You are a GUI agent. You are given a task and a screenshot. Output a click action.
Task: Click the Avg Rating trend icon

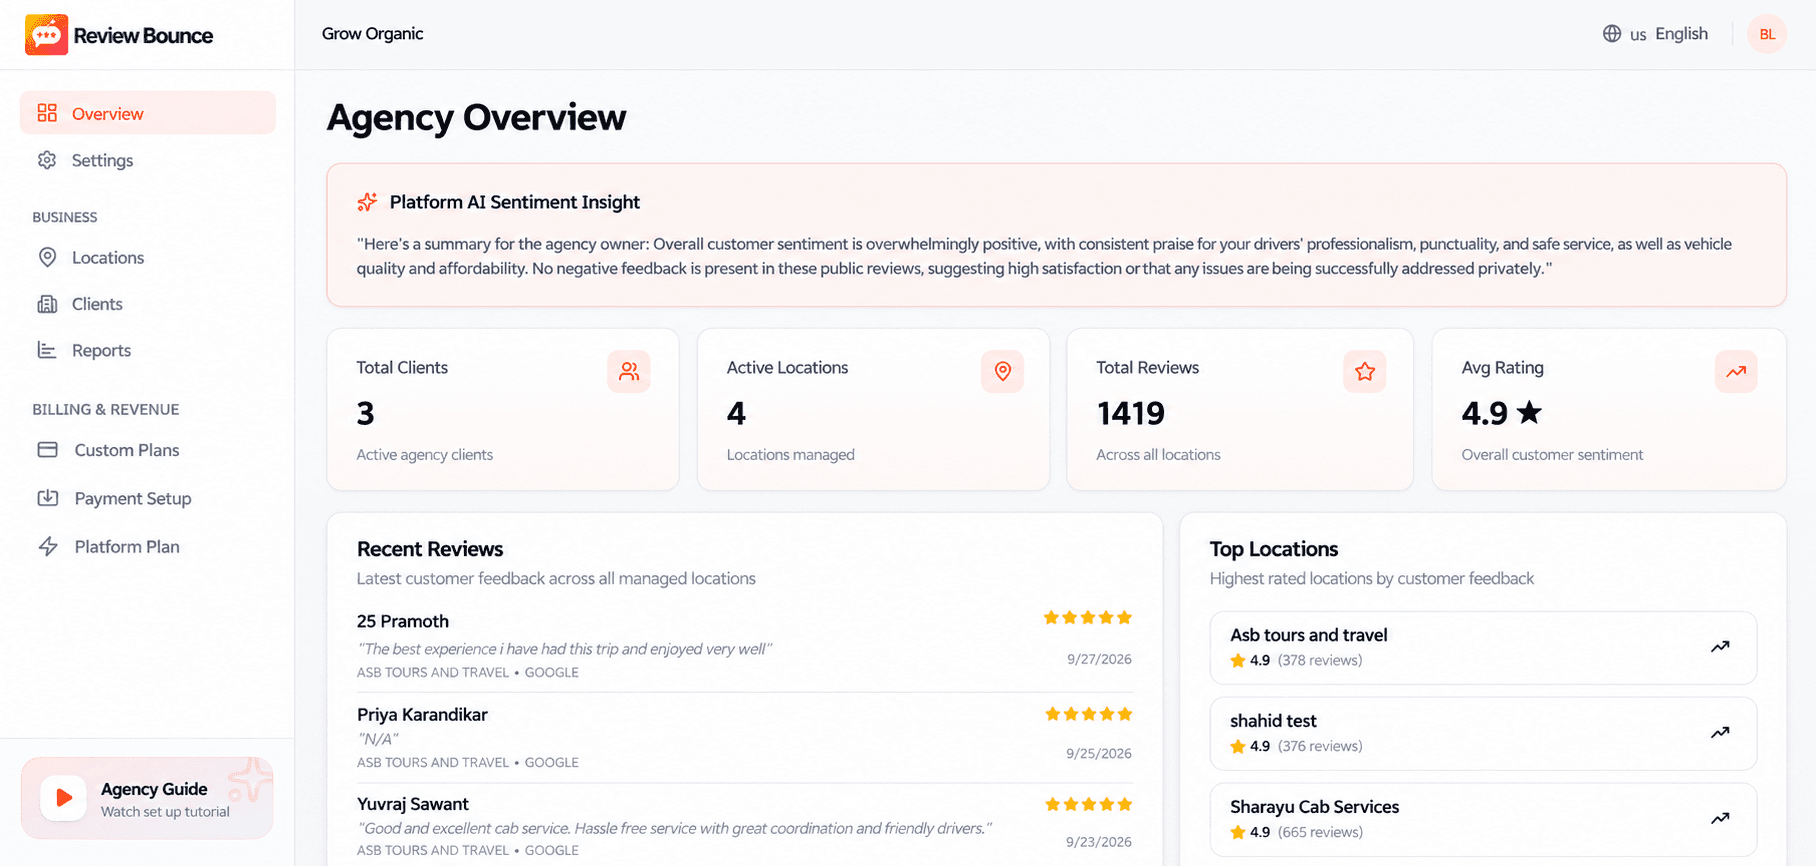click(1736, 372)
